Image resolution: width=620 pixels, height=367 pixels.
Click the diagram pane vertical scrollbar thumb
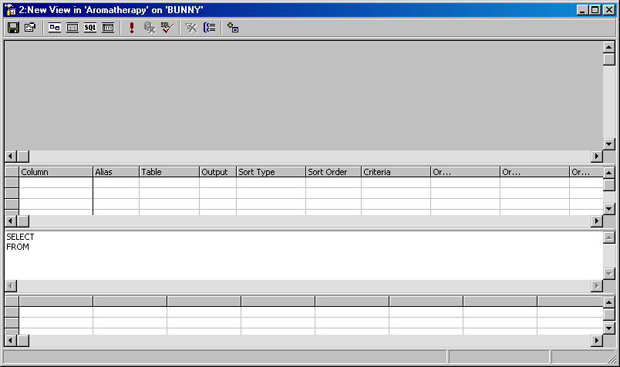tap(609, 59)
